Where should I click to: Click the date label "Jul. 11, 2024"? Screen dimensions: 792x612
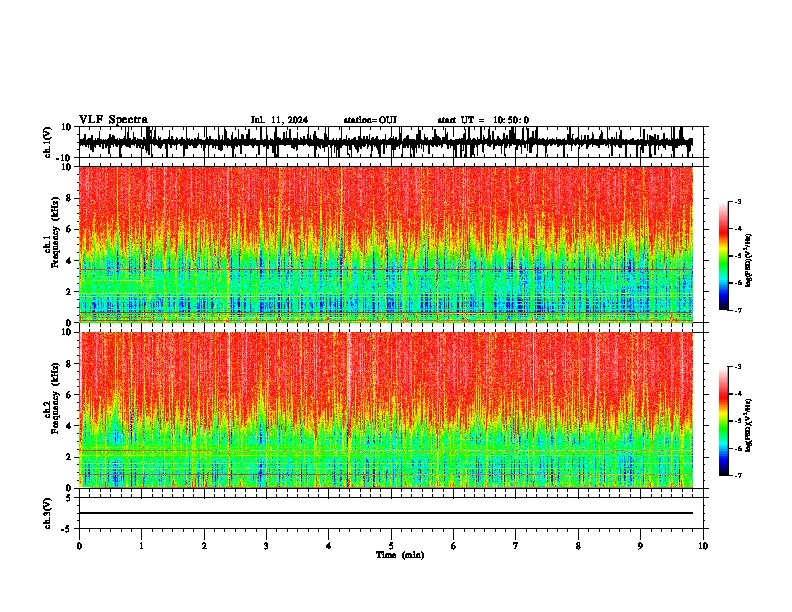tap(279, 120)
